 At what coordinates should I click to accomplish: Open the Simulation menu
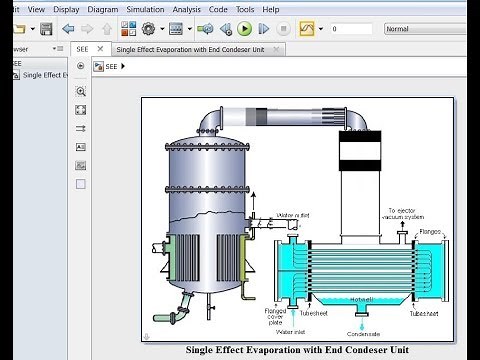pyautogui.click(x=145, y=10)
